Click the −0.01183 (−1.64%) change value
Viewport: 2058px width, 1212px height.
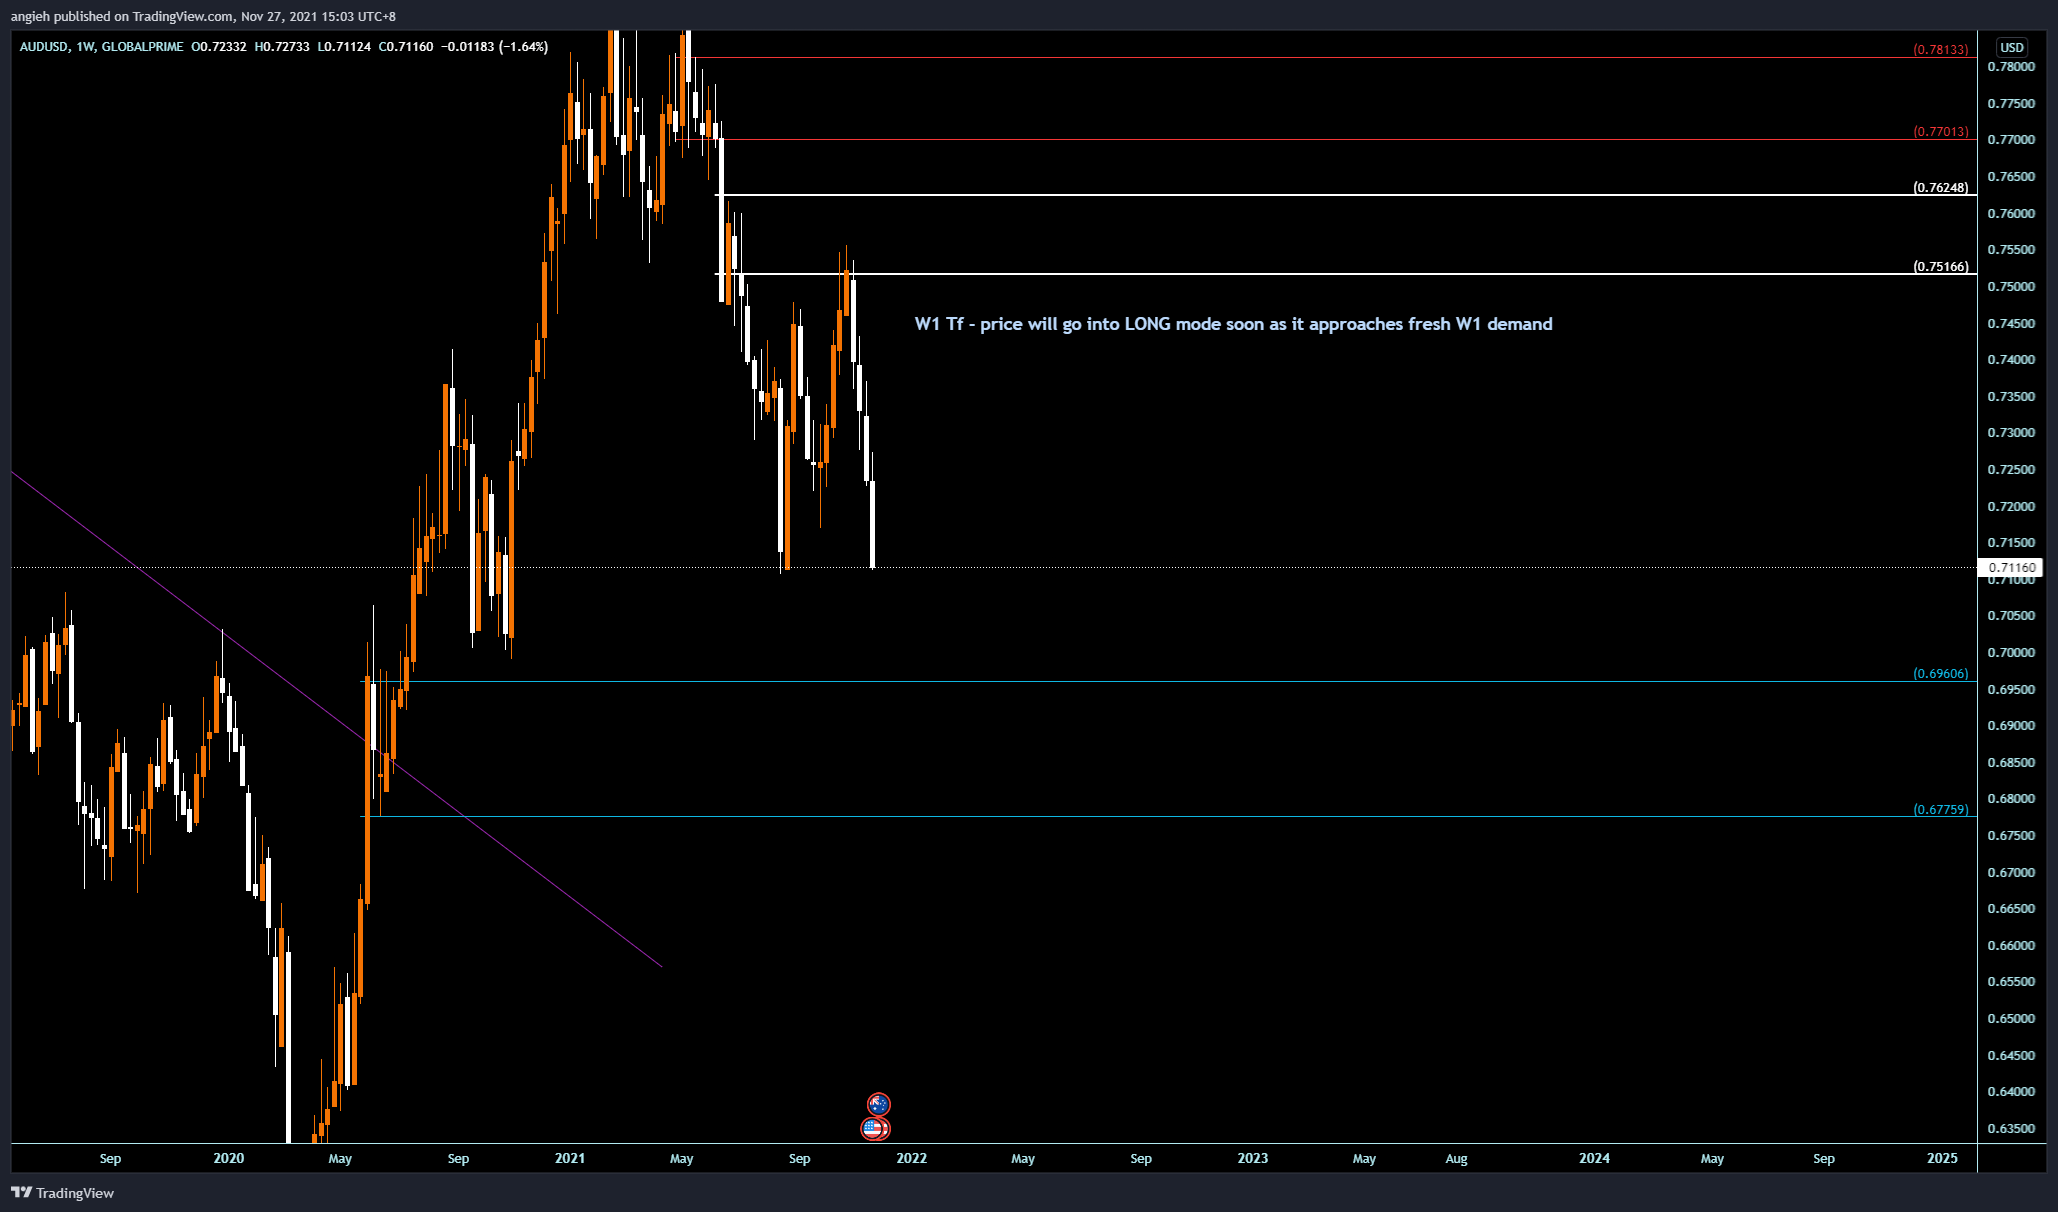[495, 47]
